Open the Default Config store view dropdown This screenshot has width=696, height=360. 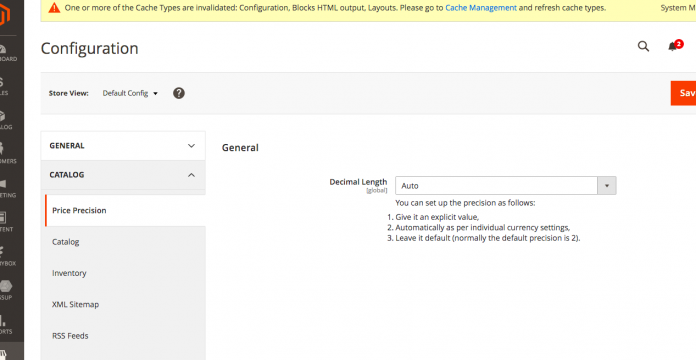130,93
